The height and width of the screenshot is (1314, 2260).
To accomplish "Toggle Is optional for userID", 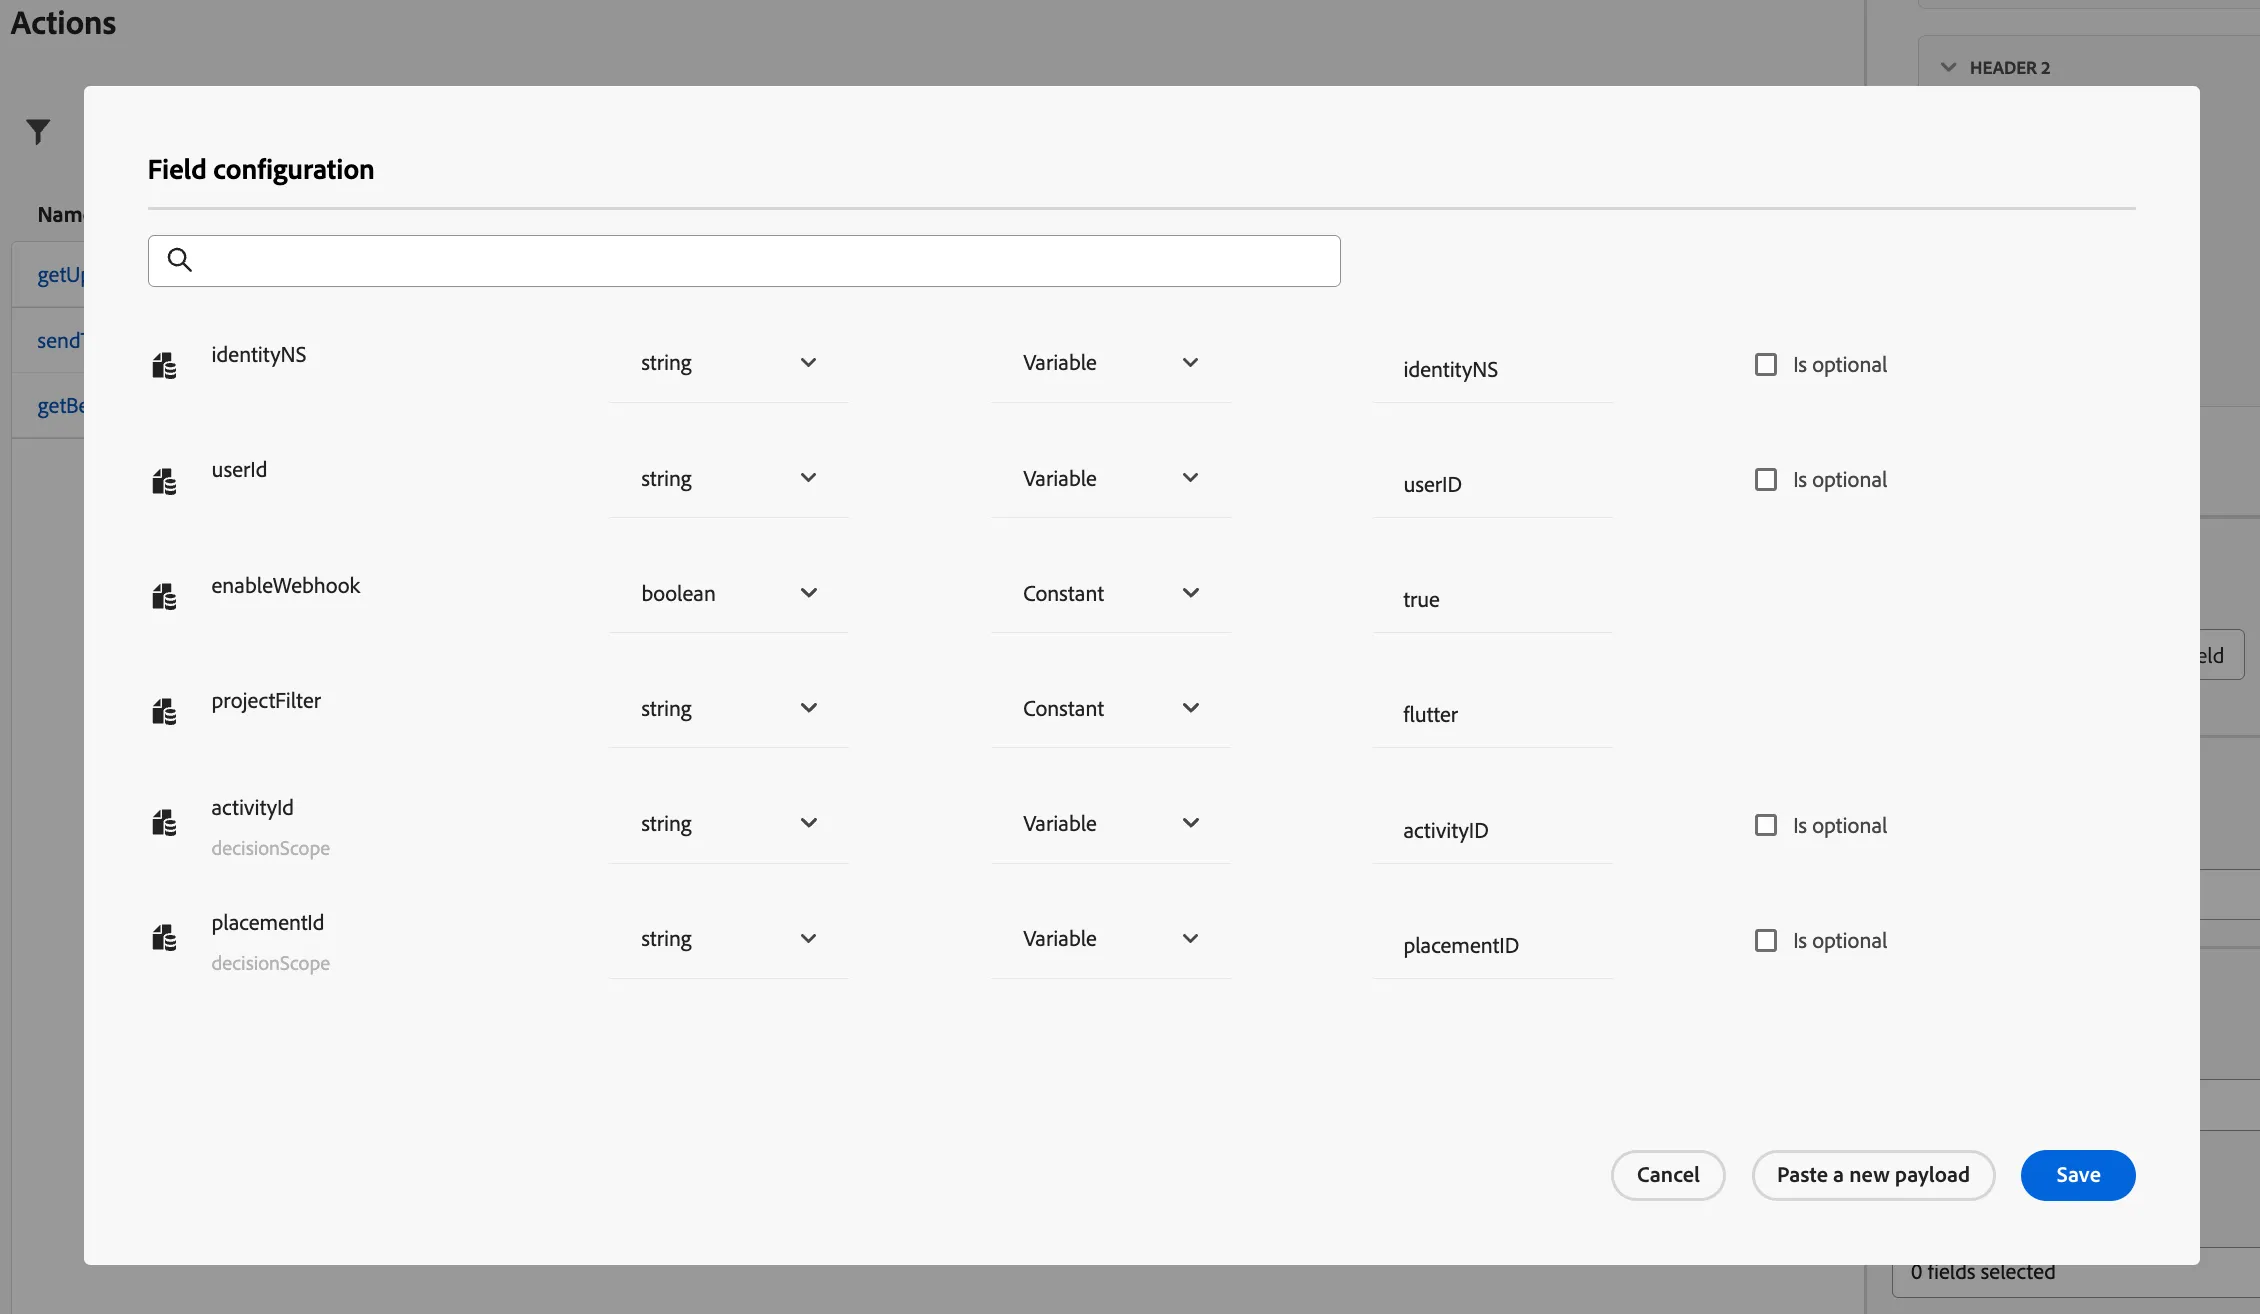I will [x=1766, y=480].
